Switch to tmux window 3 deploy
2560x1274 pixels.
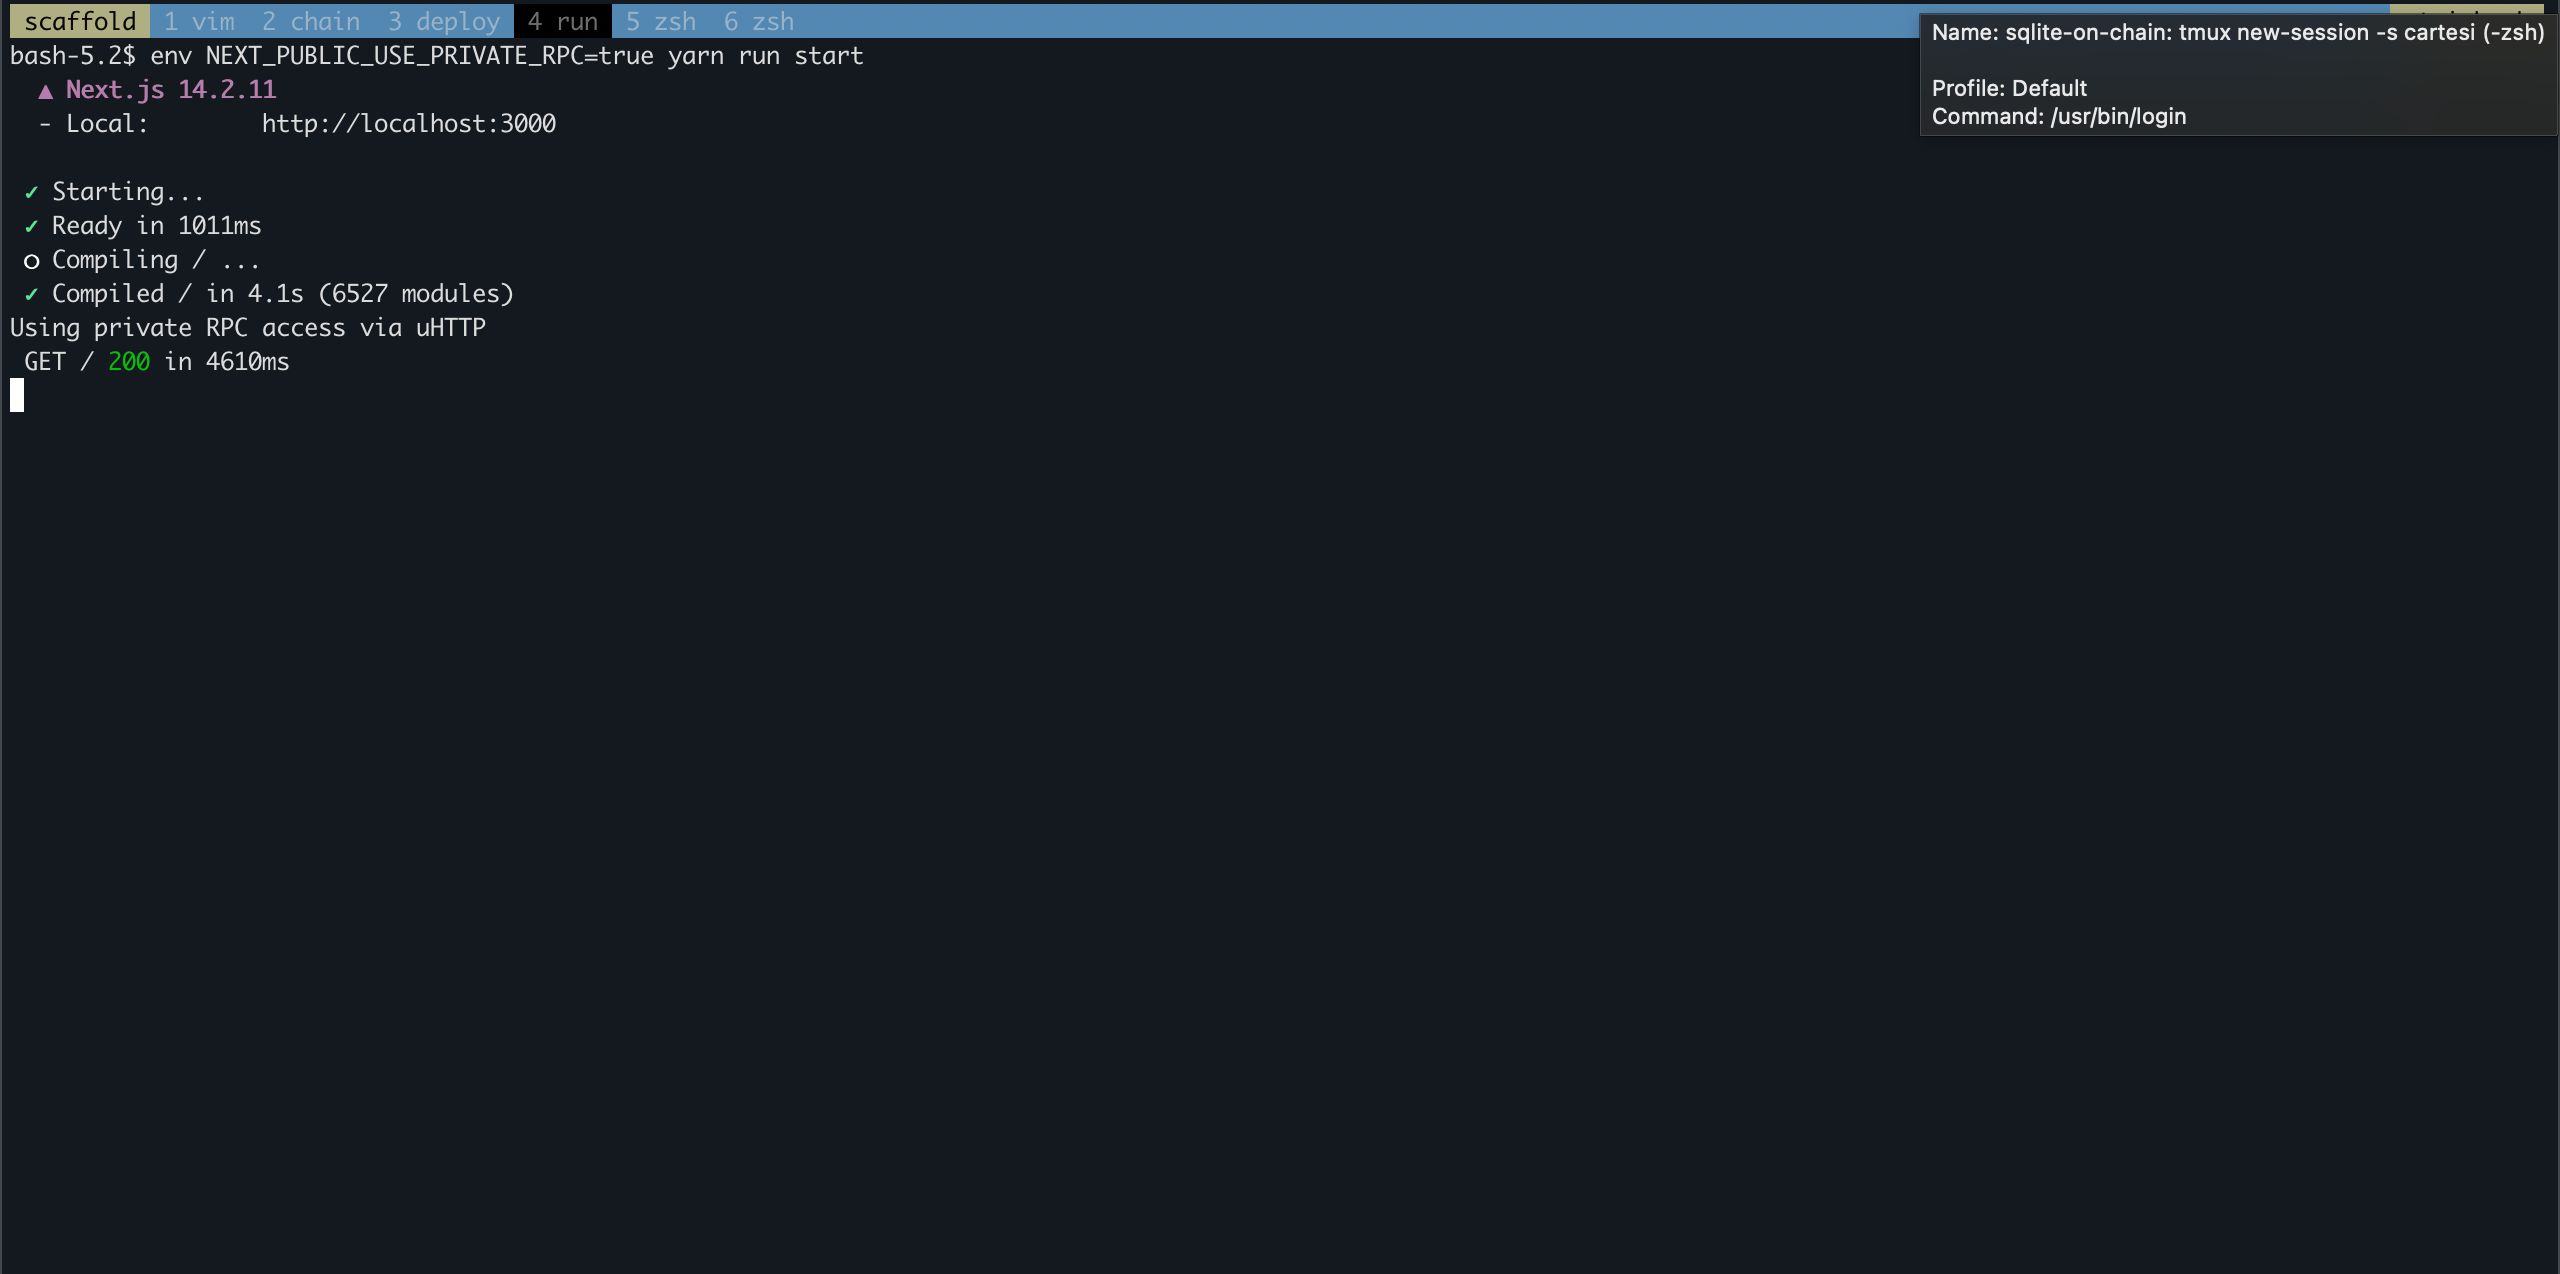(444, 21)
